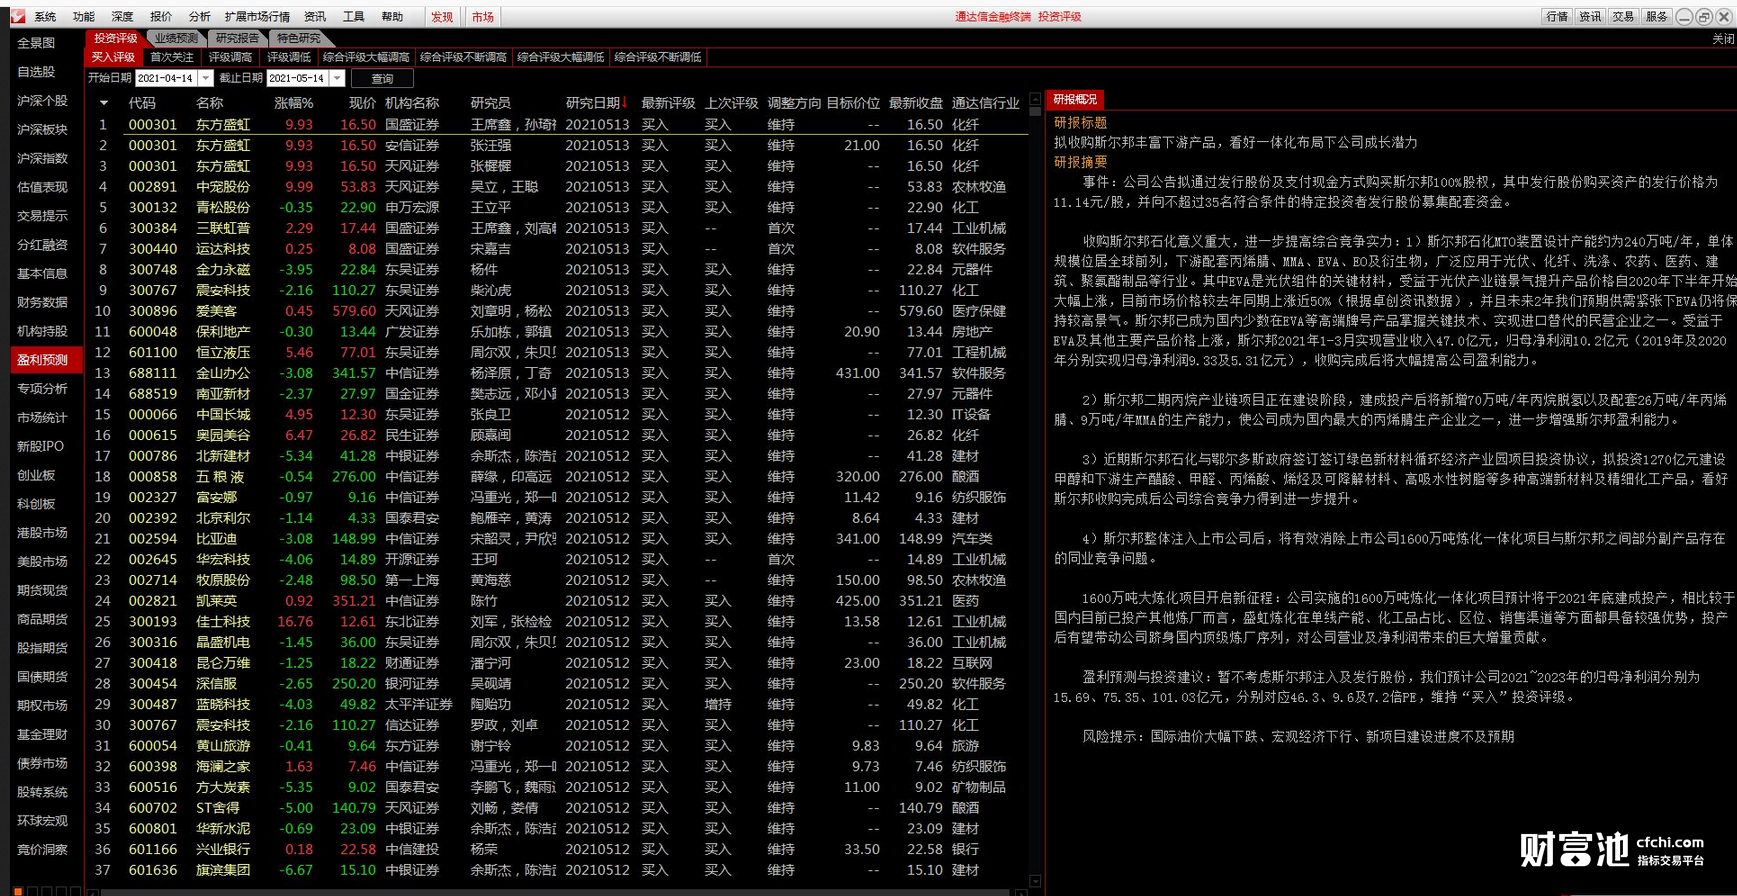The image size is (1737, 896).
Task: Sort table by 目标价位 column header
Action: (x=853, y=103)
